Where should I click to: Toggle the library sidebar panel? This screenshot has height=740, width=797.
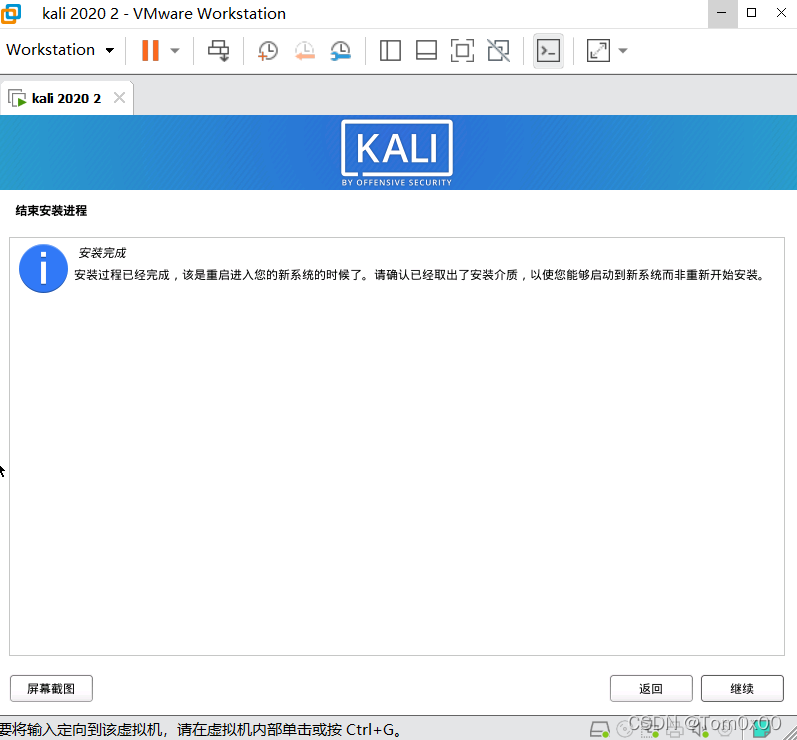tap(390, 50)
